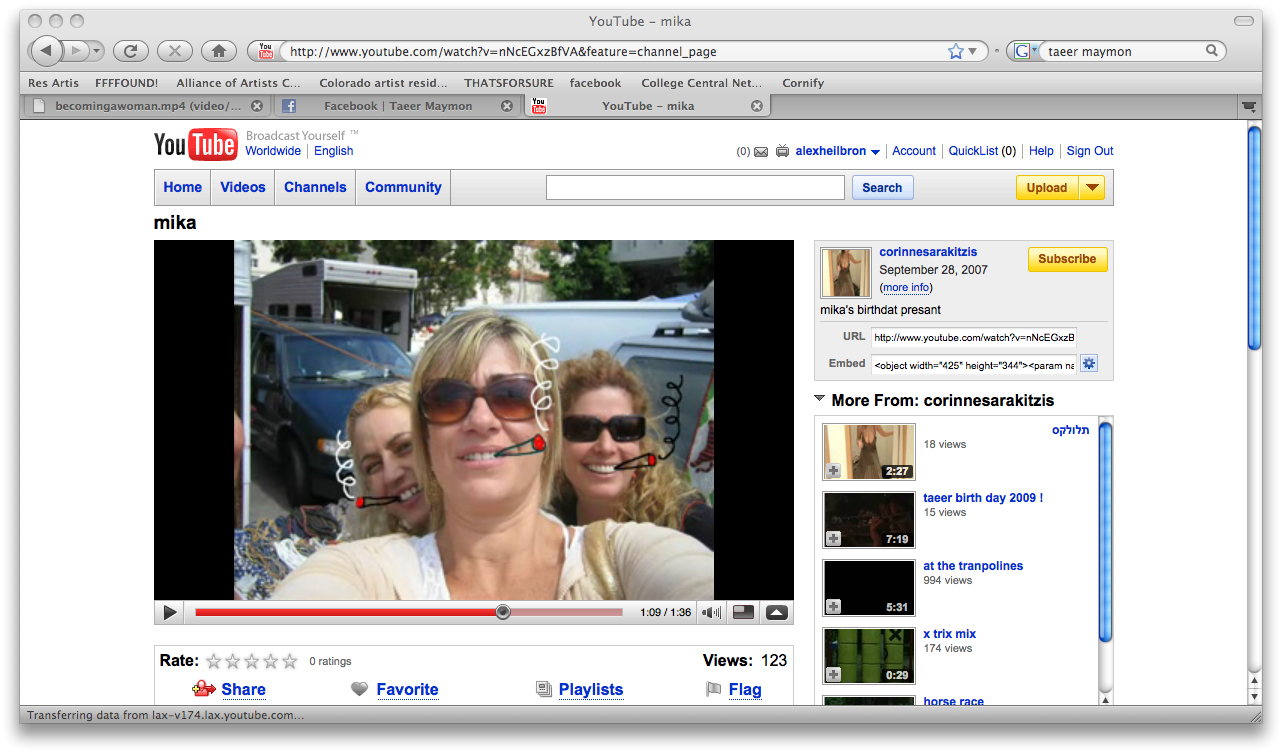Add תלוקס video to QuickList via plus icon
Screen dimensions: 1282x753
pyautogui.click(x=833, y=471)
